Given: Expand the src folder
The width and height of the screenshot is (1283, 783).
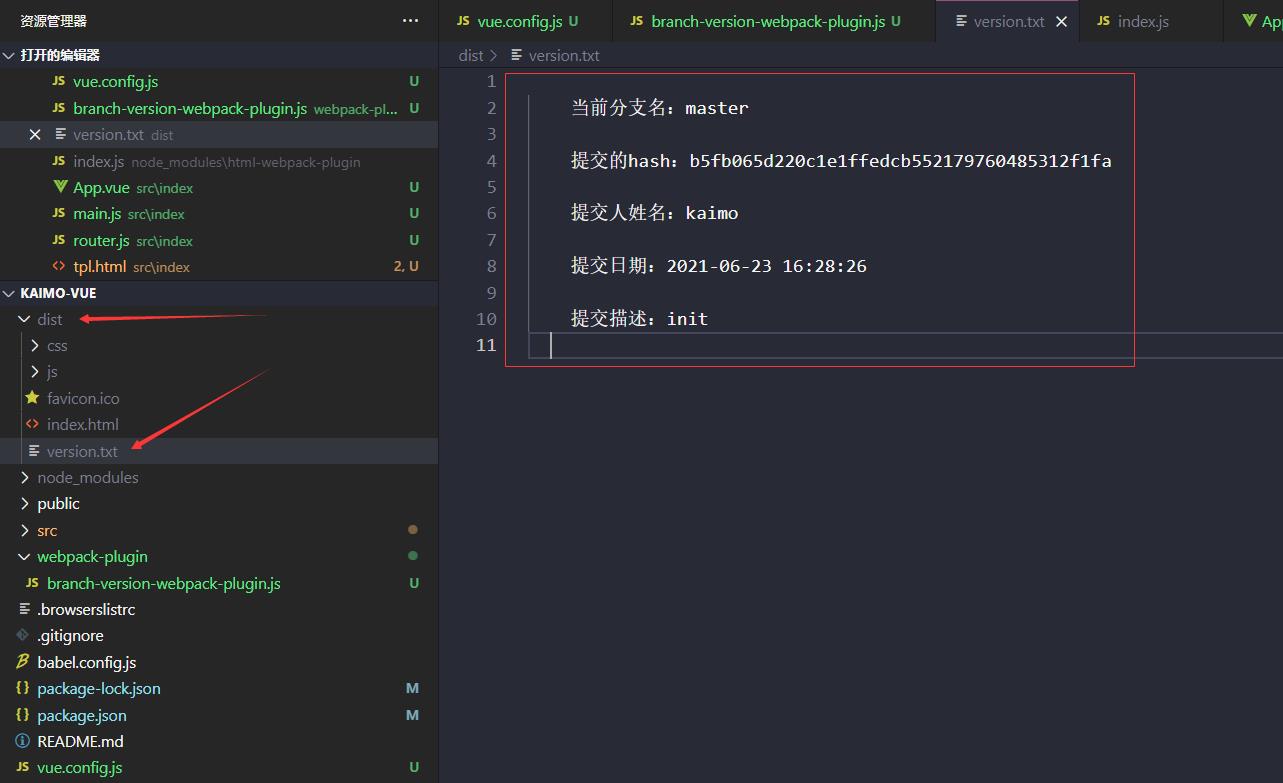Looking at the screenshot, I should point(24,530).
